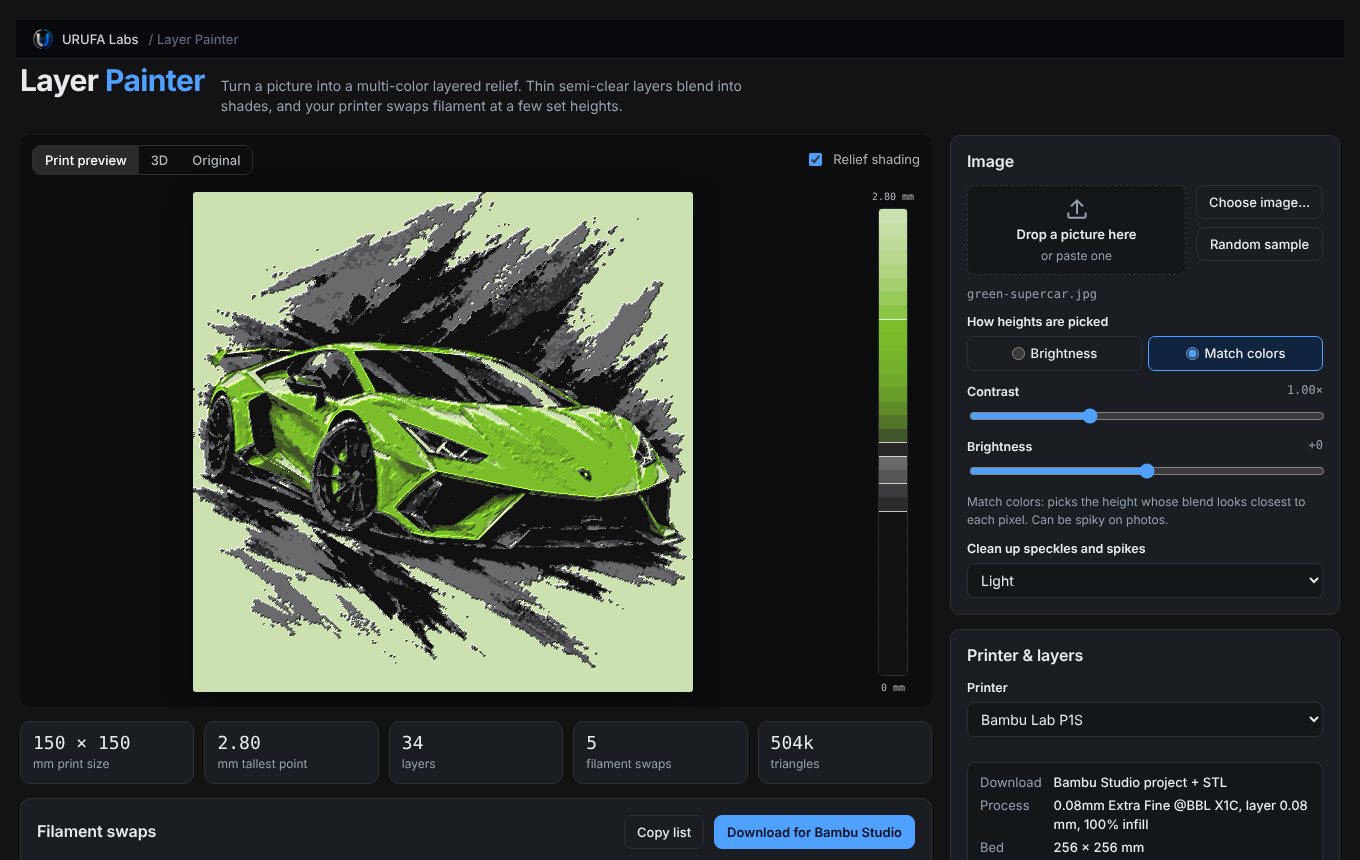Click the 2.80 tallest point value
The height and width of the screenshot is (860, 1360).
(239, 743)
